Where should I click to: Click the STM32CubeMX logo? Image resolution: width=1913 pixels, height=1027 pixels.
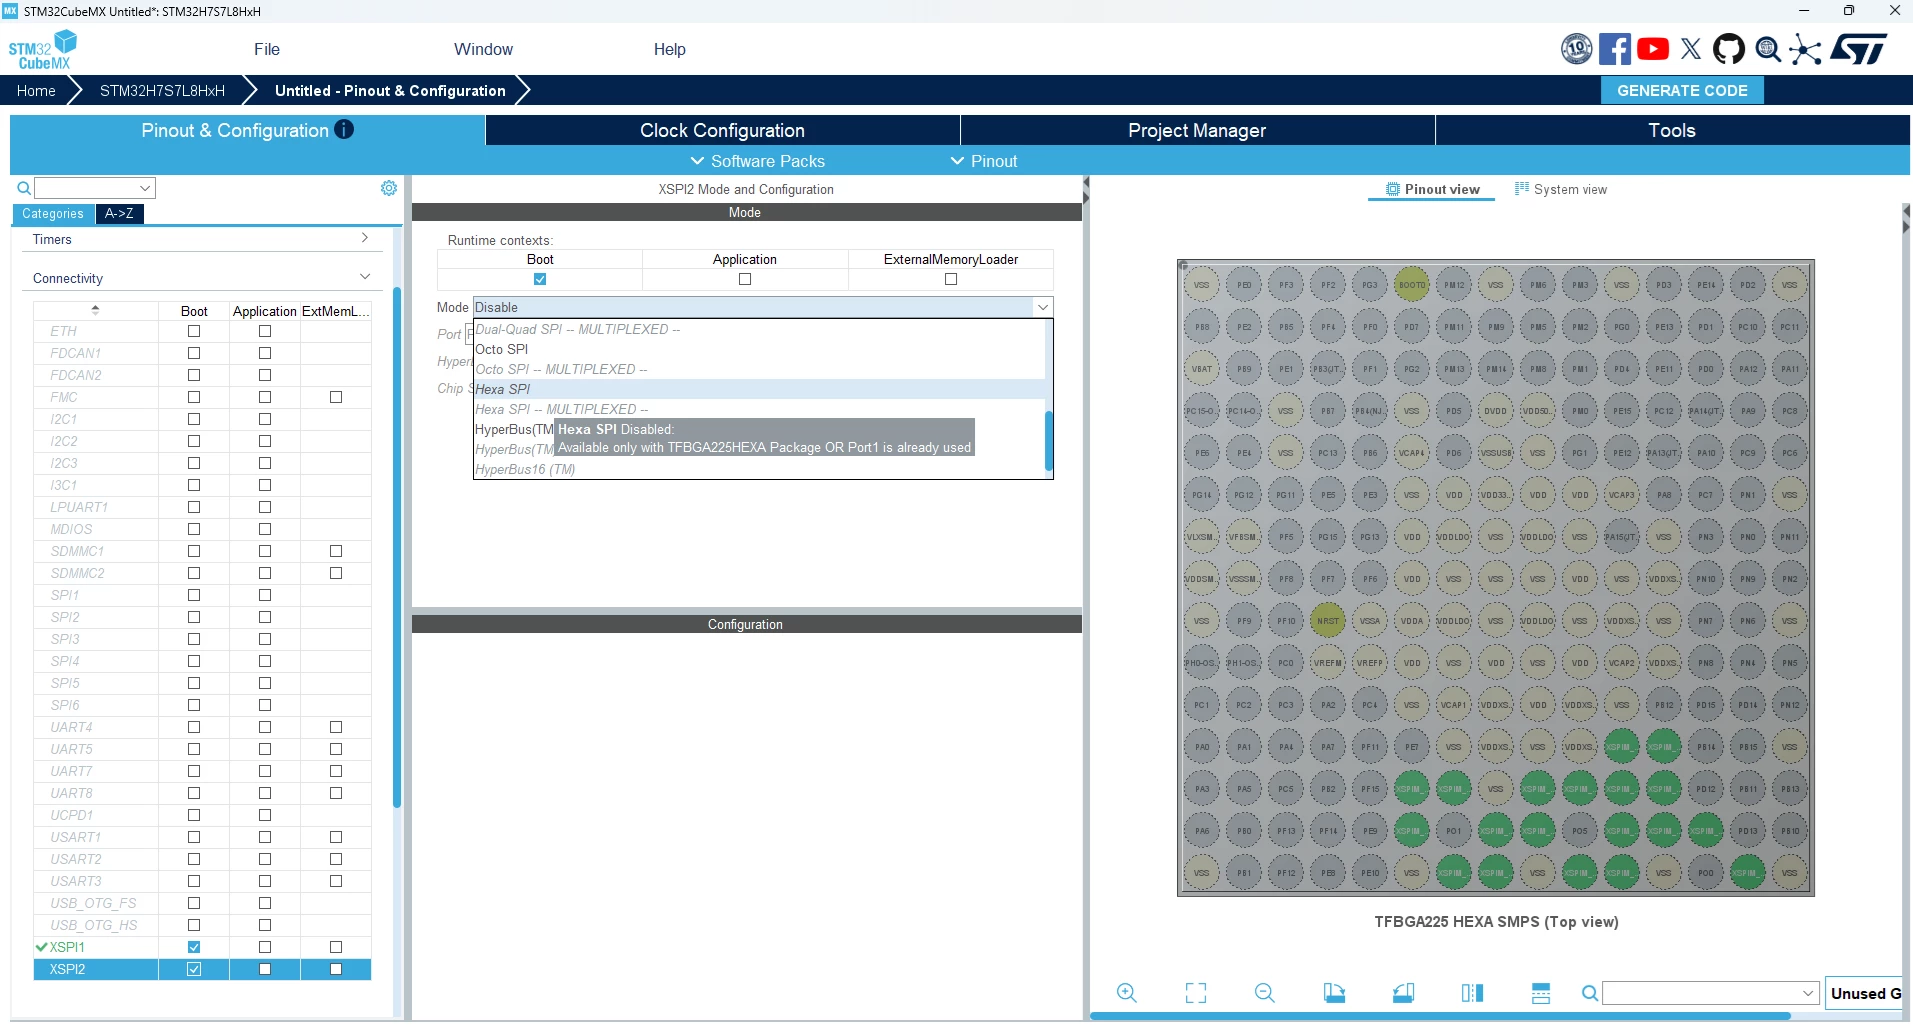coord(42,49)
